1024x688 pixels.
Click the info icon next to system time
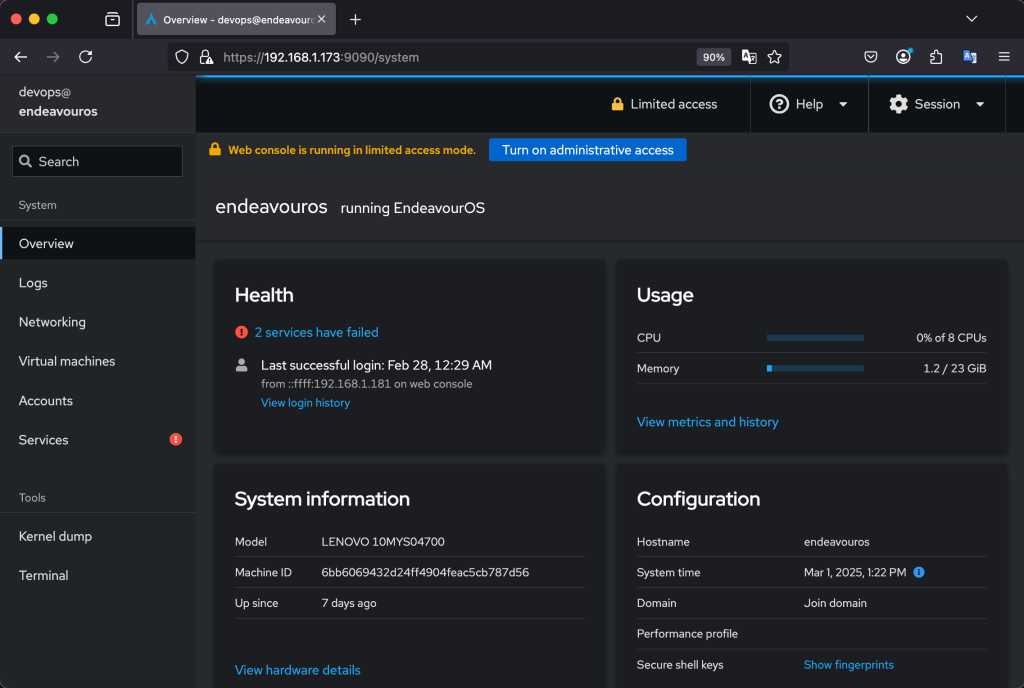tap(919, 572)
